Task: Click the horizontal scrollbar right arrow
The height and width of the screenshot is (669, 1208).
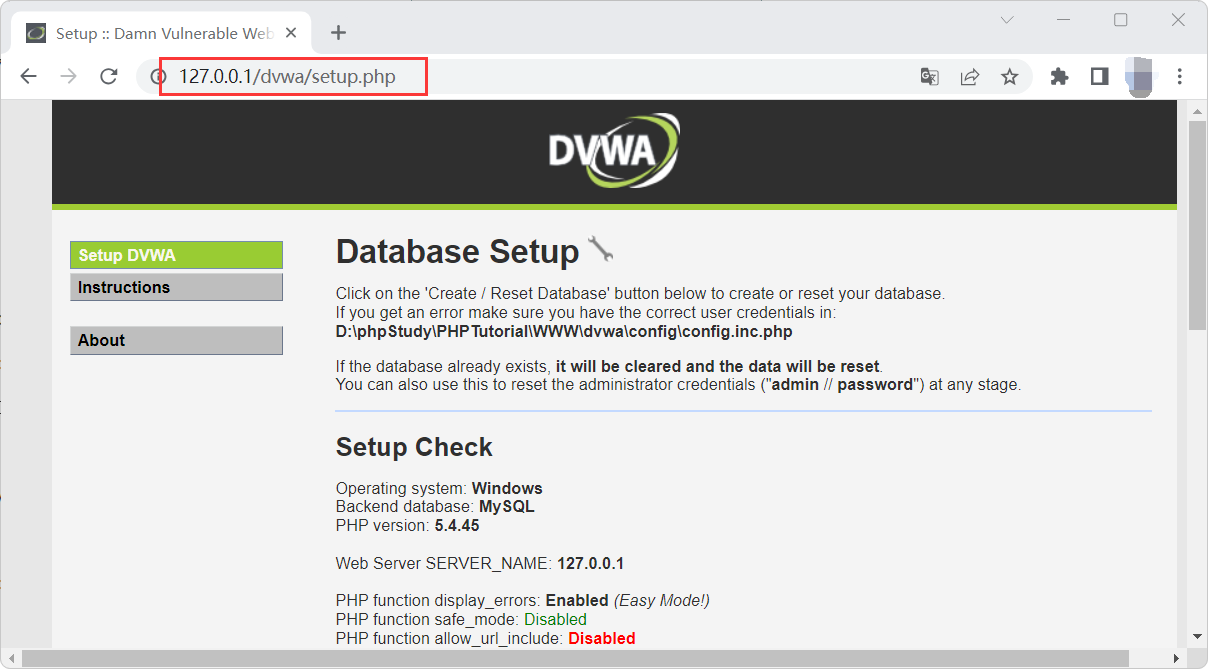Action: (x=1178, y=658)
